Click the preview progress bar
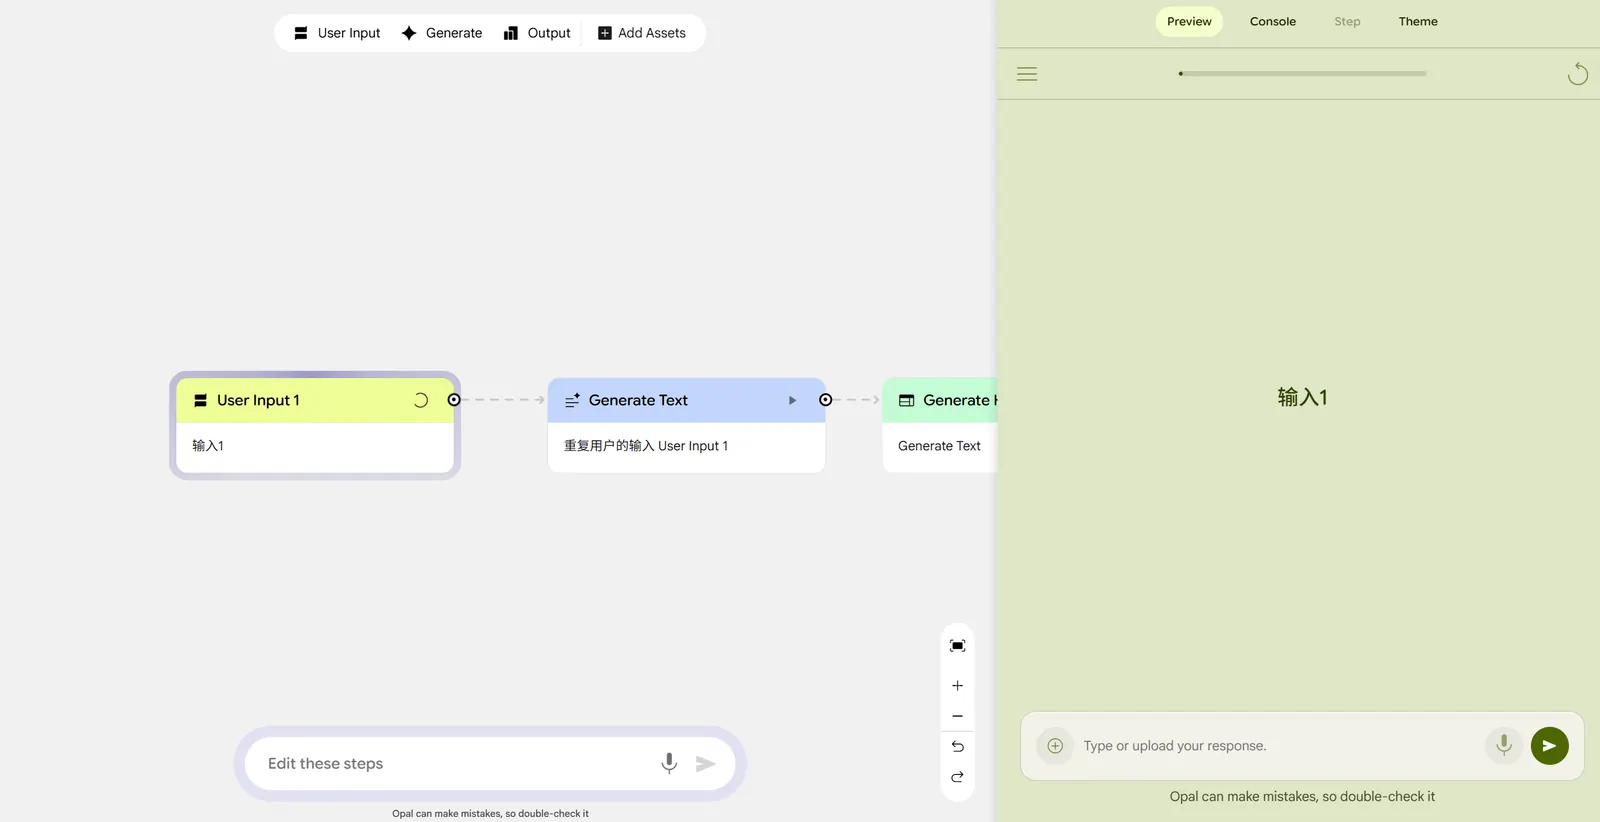Viewport: 1600px width, 822px height. (x=1302, y=73)
